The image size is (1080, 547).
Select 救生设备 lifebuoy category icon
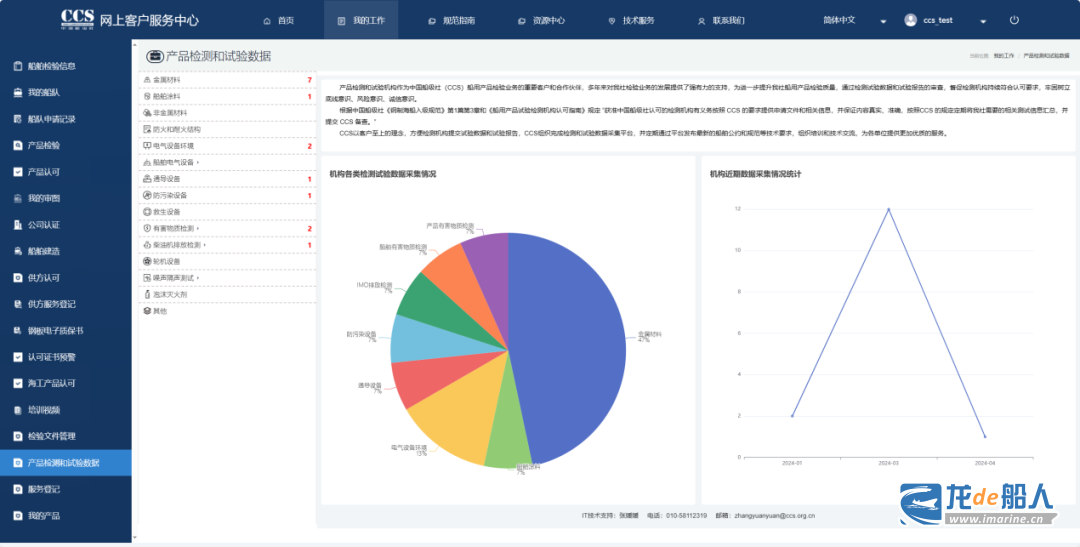point(147,211)
